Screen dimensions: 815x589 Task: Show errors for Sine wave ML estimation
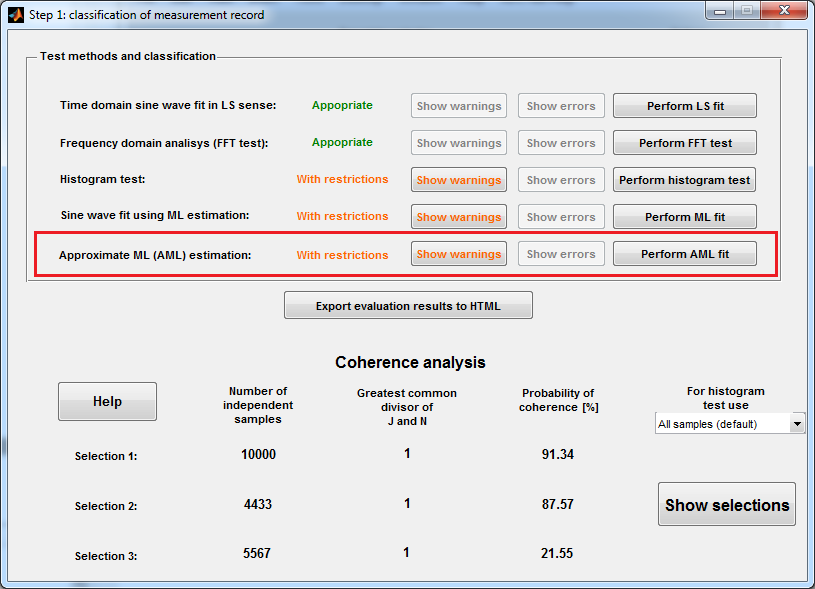561,217
